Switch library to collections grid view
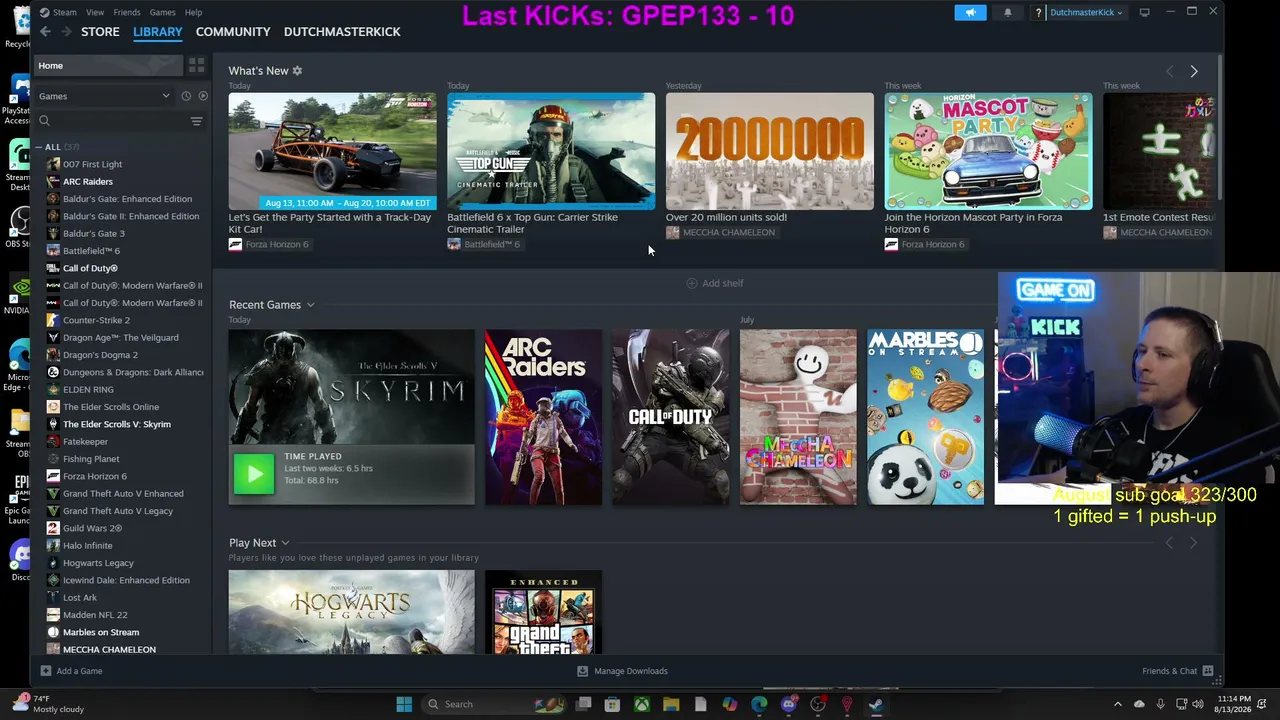1280x720 pixels. [x=196, y=65]
